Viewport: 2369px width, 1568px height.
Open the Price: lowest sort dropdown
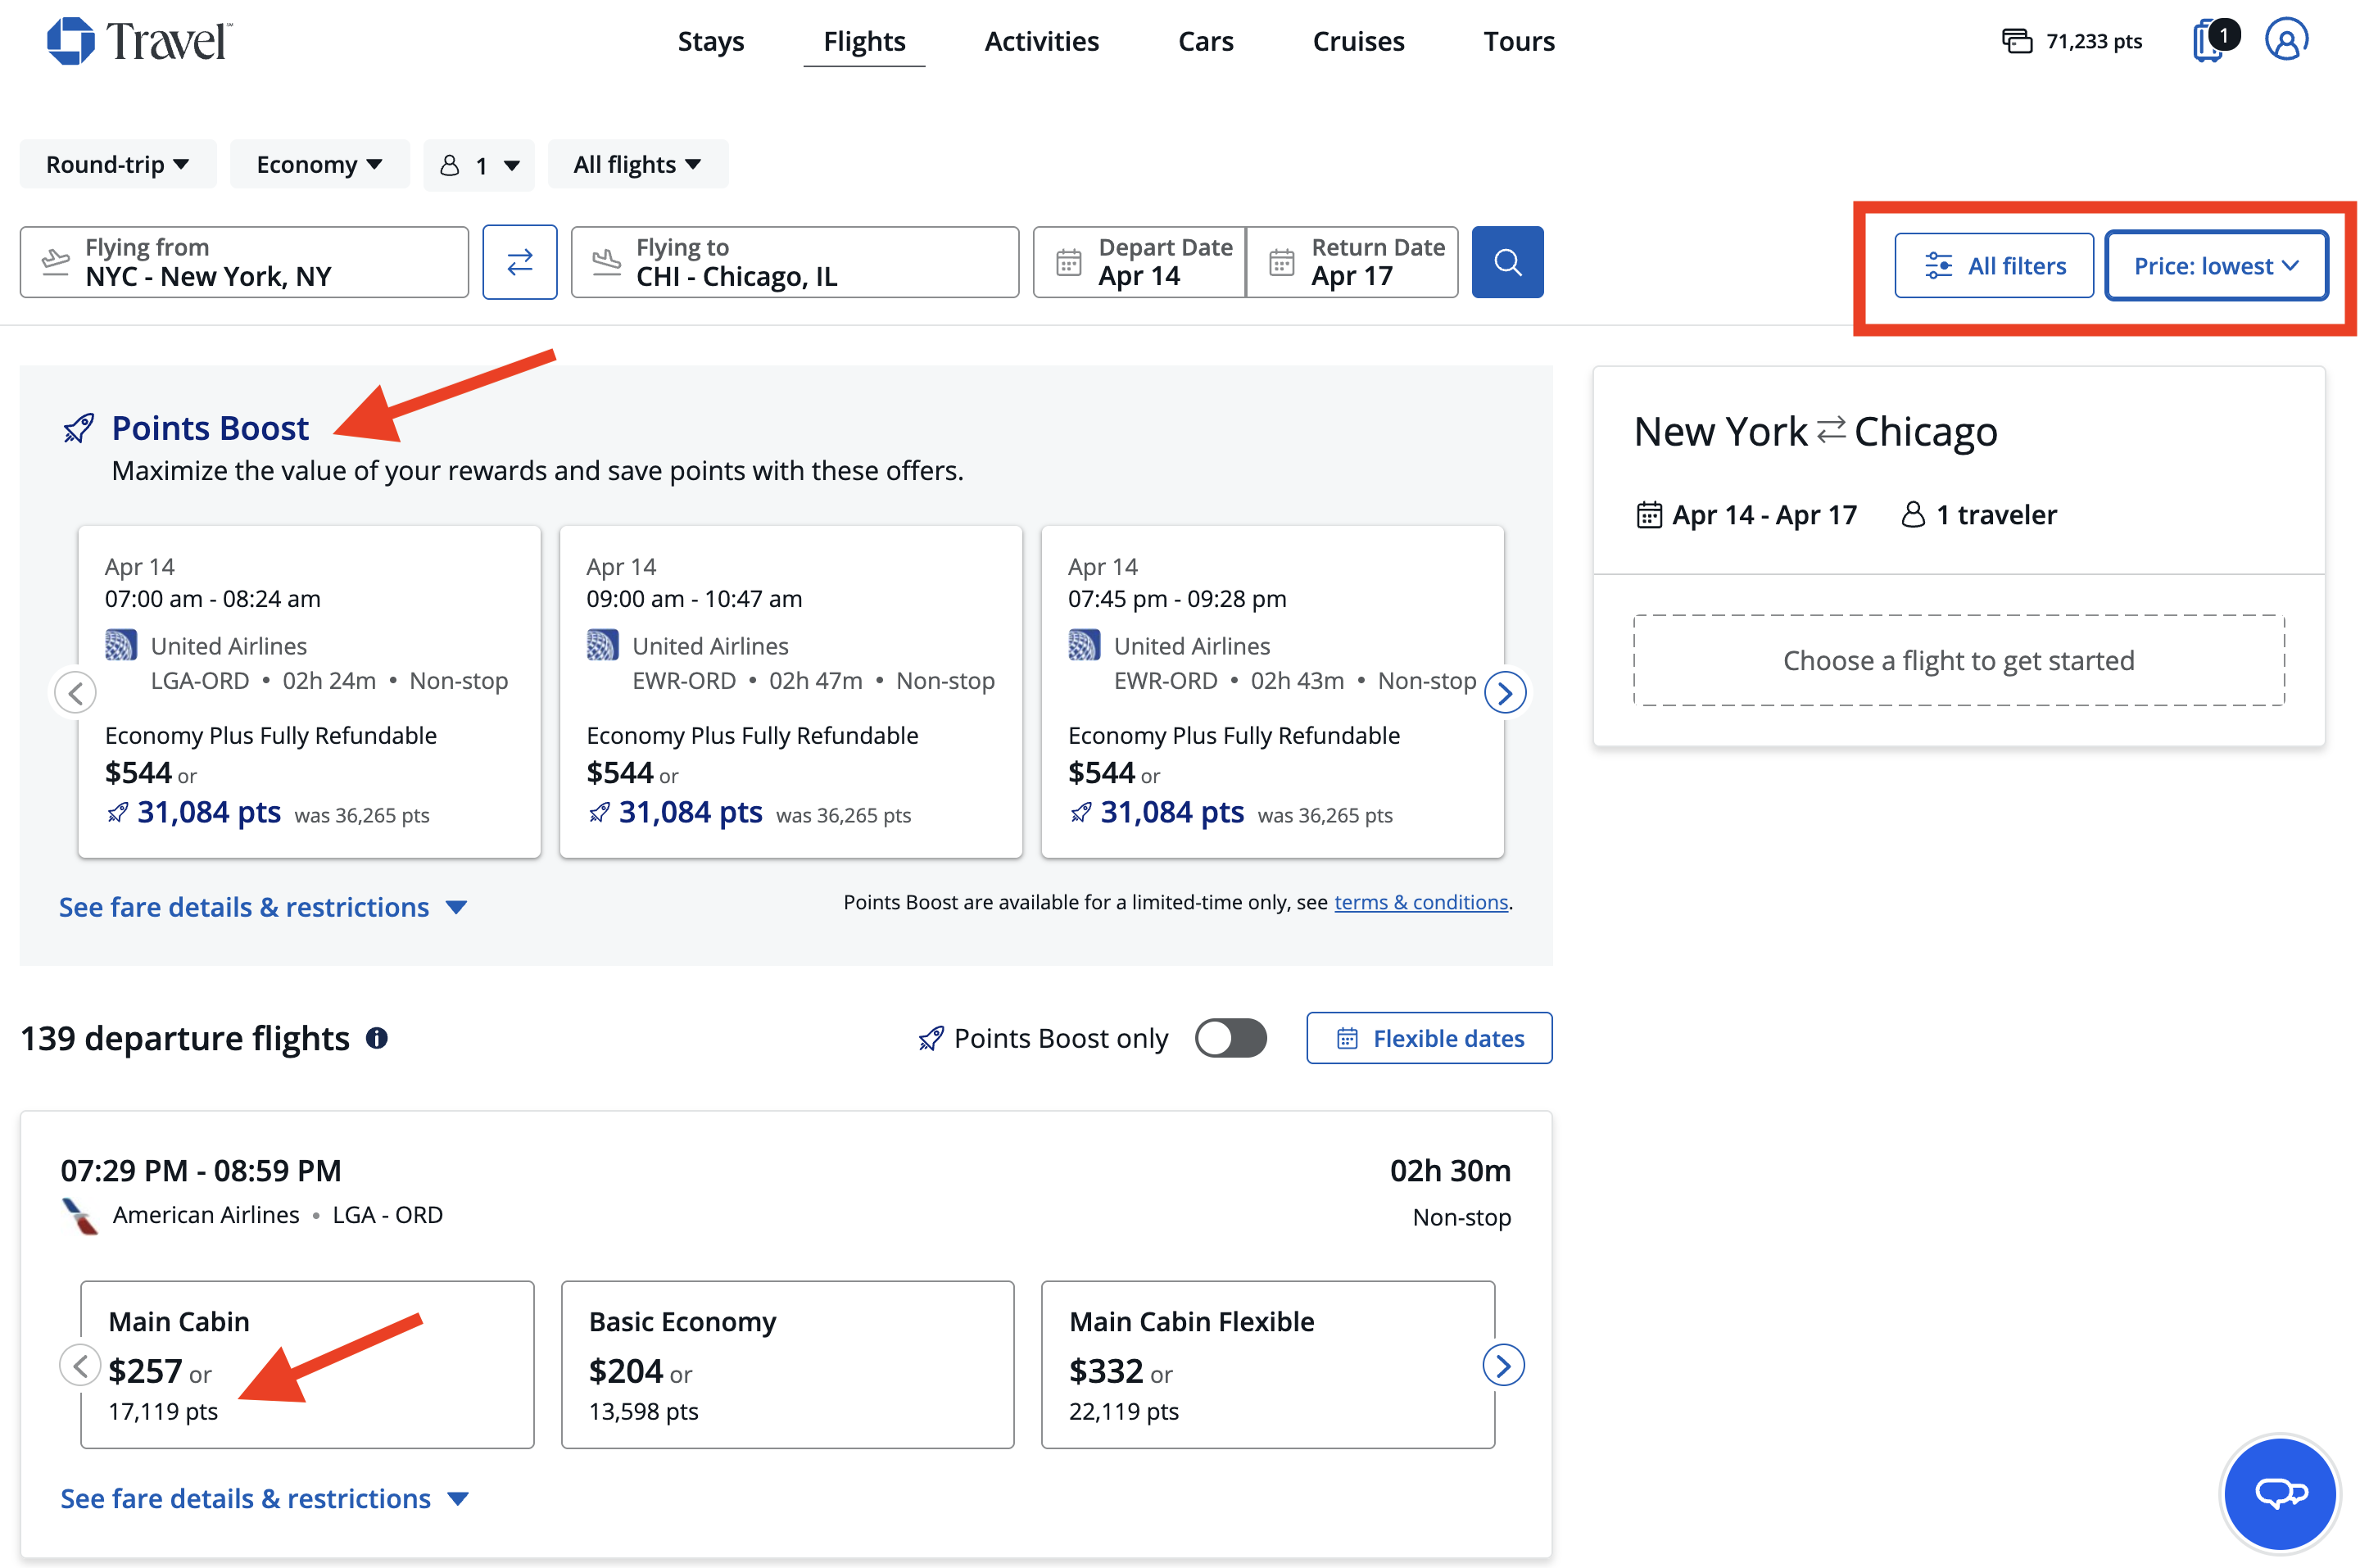[2216, 266]
